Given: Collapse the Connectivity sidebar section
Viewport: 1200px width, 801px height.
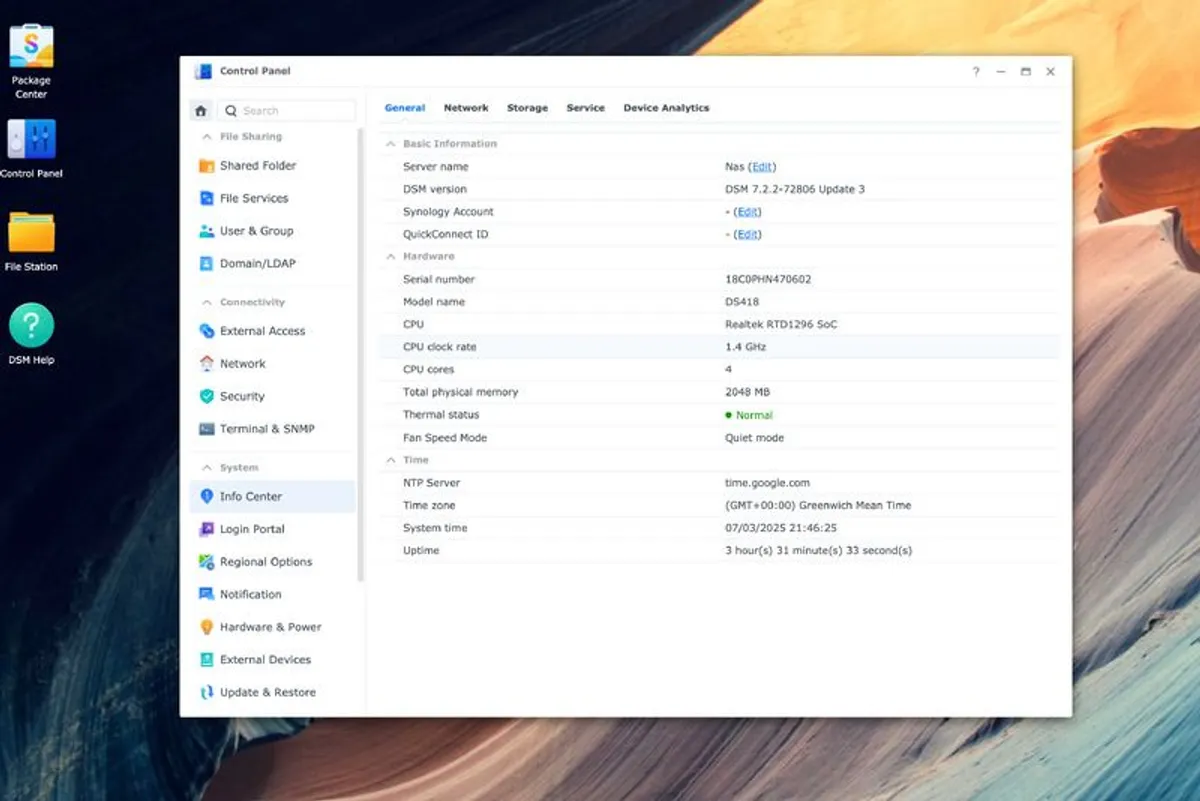Looking at the screenshot, I should pos(207,302).
